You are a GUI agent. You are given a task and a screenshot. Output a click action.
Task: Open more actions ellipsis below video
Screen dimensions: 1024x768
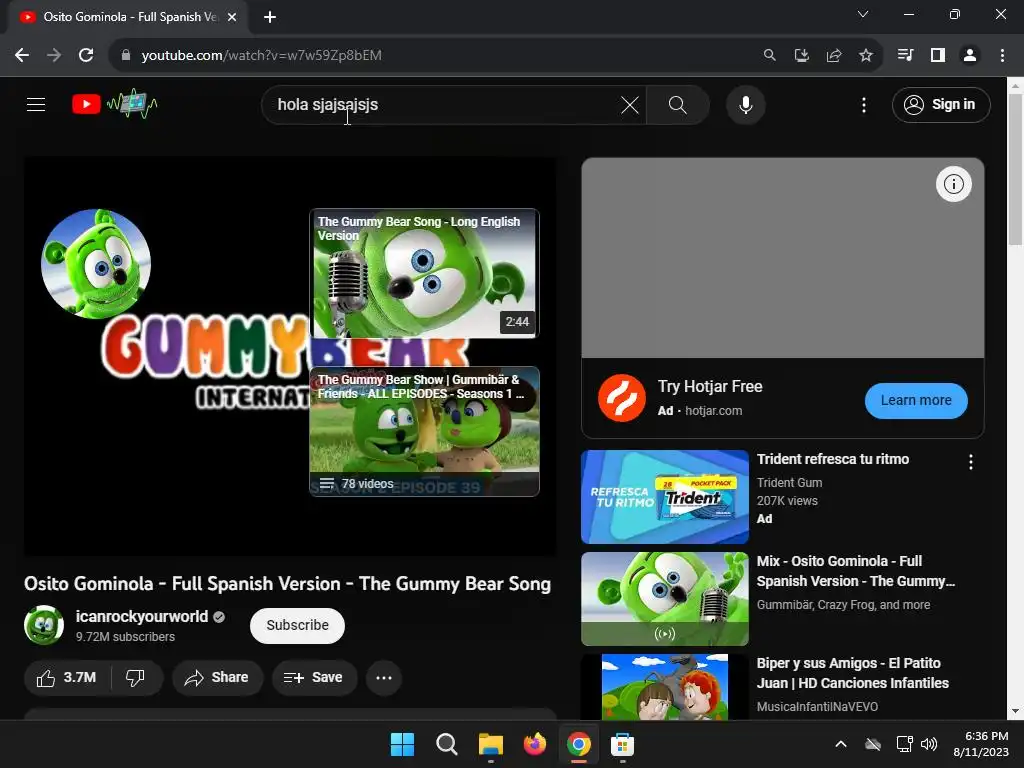pyautogui.click(x=383, y=678)
